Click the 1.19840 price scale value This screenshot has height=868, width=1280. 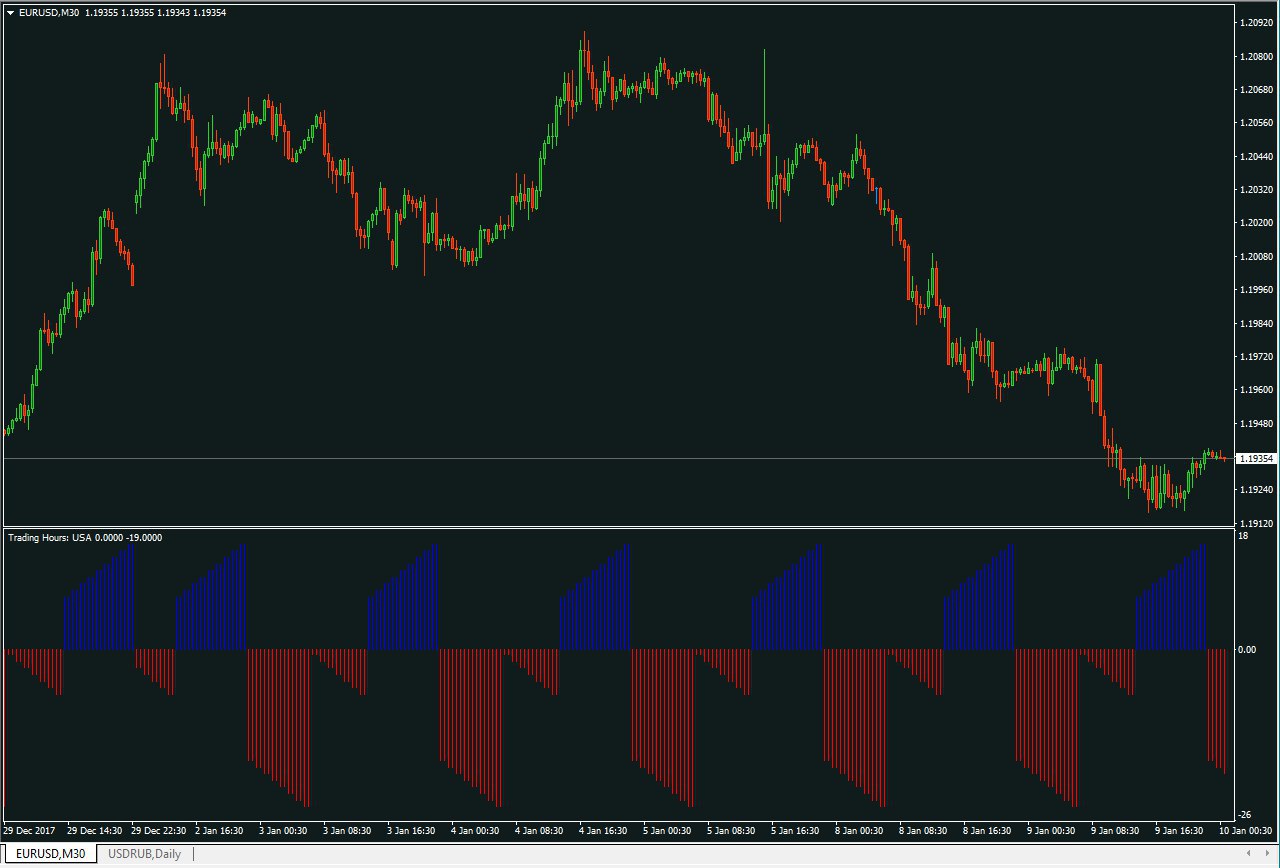[x=1257, y=323]
